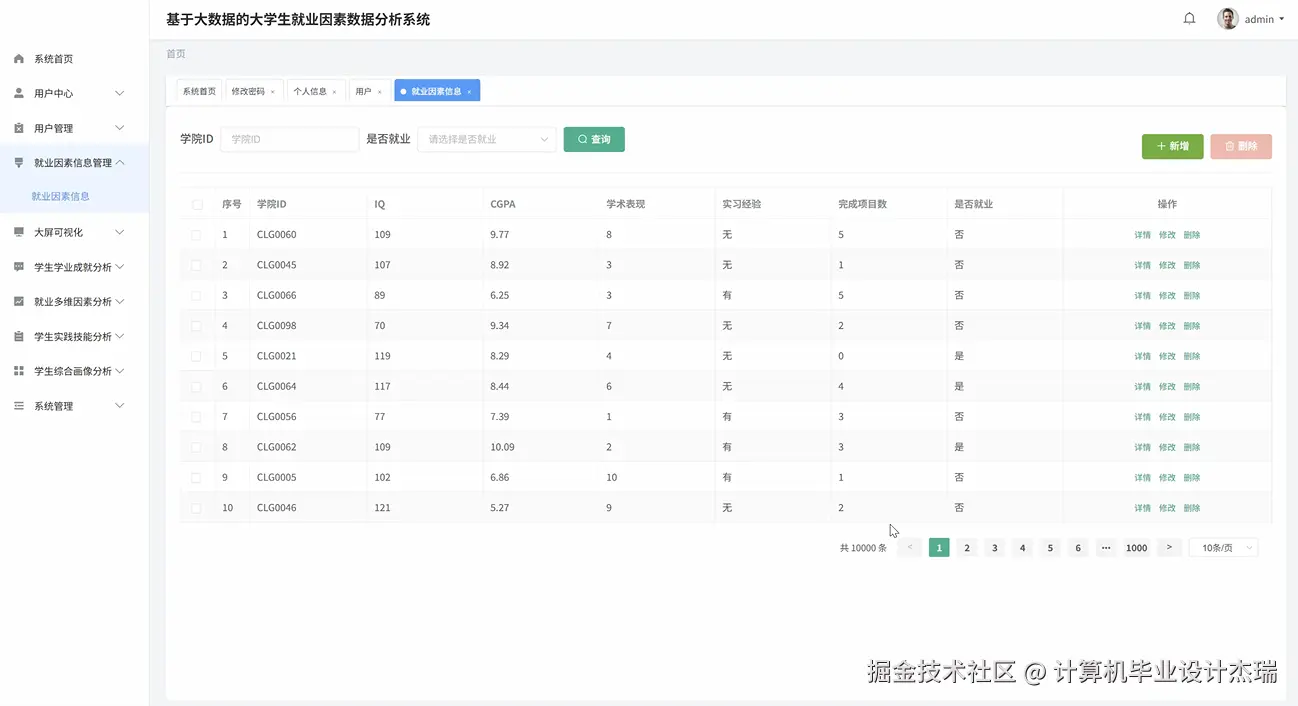Expand the 用户中心 sidebar menu
The width and height of the screenshot is (1298, 706).
click(x=120, y=93)
